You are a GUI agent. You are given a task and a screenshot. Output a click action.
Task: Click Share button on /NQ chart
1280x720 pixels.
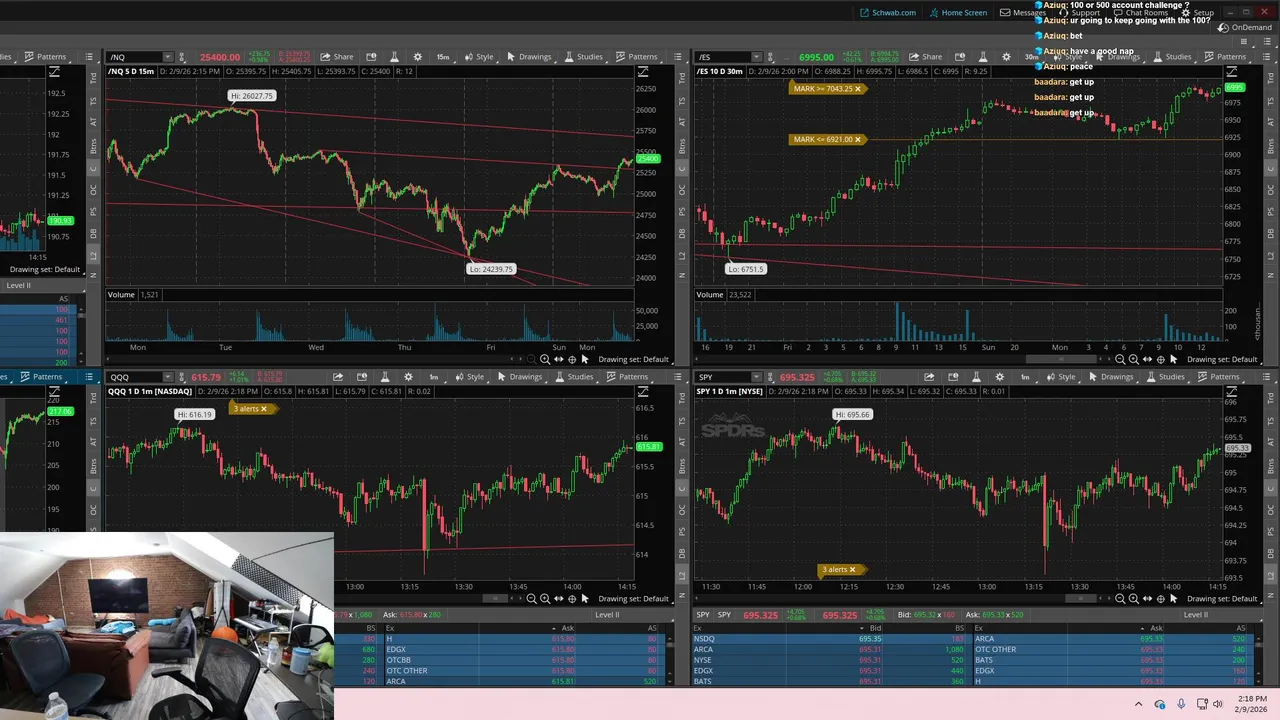tap(336, 57)
